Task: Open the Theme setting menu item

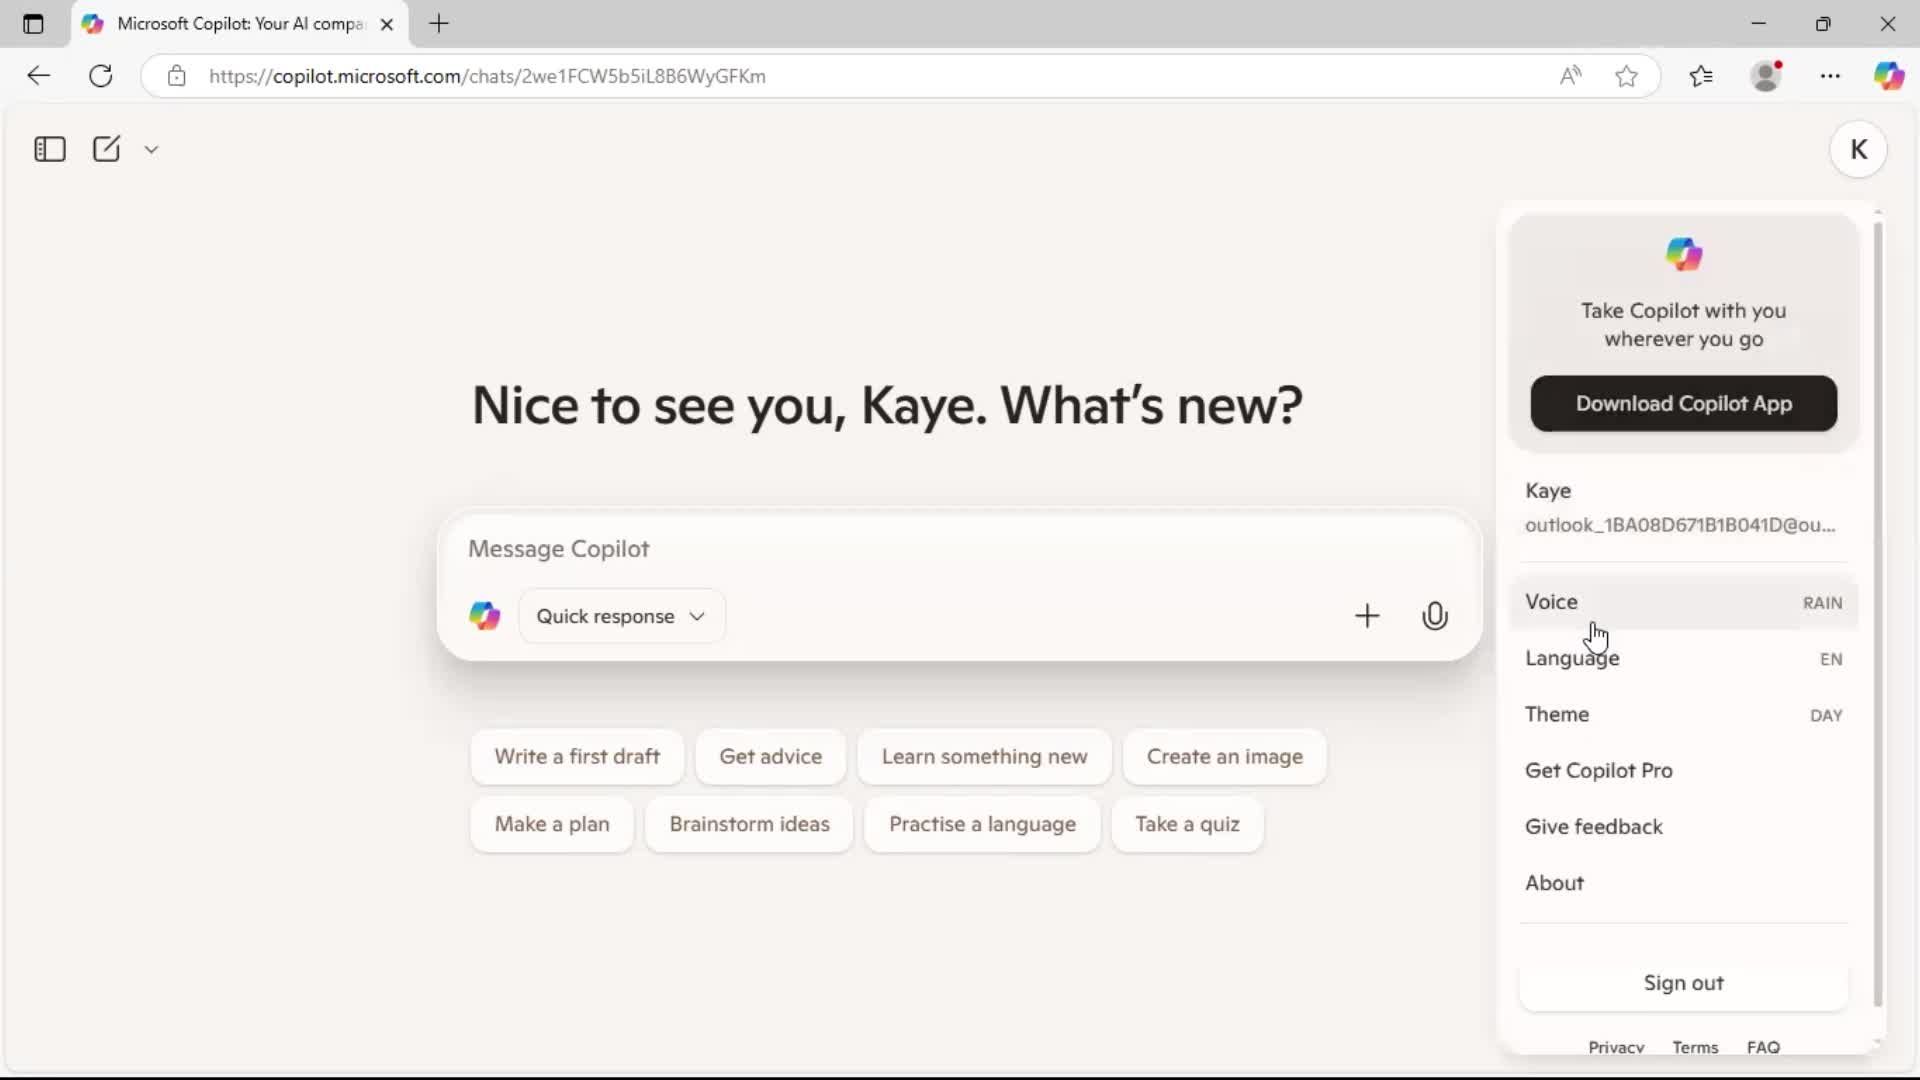Action: point(1683,715)
